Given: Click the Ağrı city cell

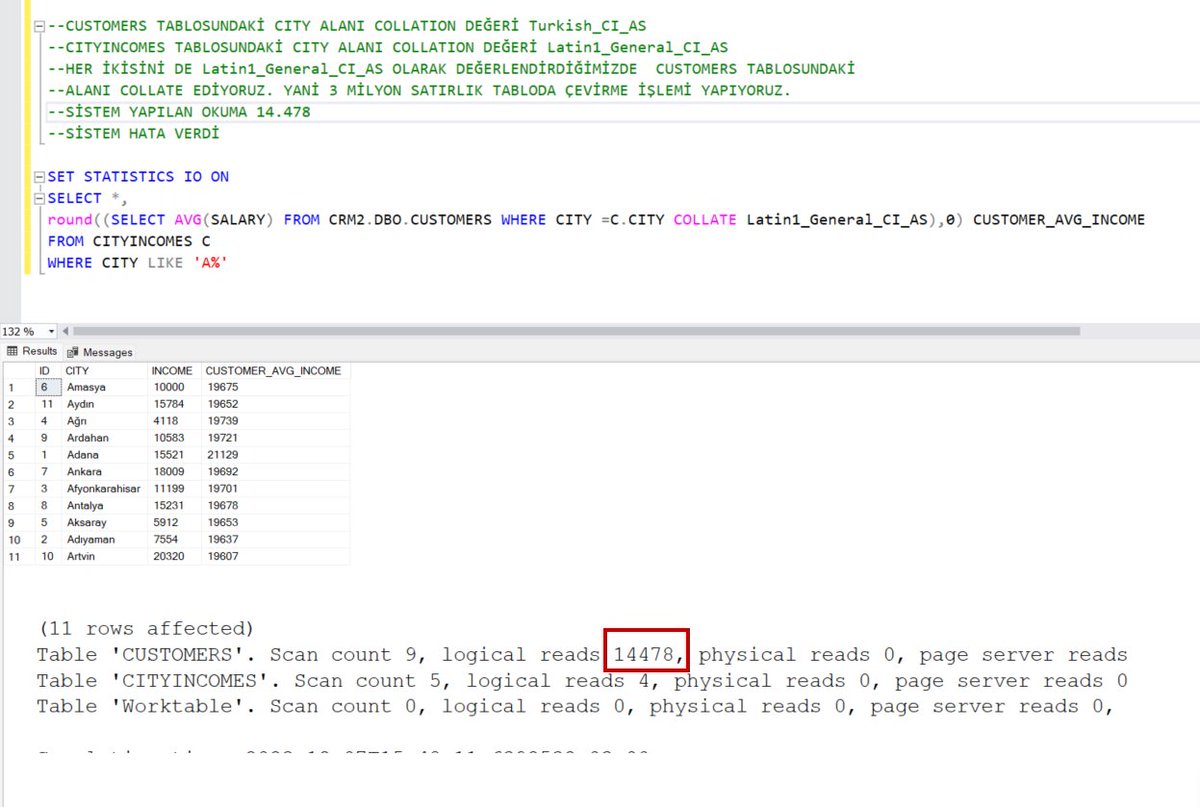Looking at the screenshot, I should 103,421.
